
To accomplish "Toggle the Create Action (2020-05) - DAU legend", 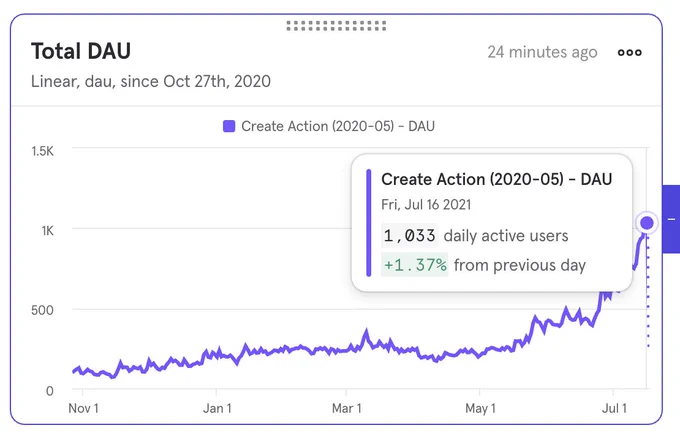I will (329, 126).
